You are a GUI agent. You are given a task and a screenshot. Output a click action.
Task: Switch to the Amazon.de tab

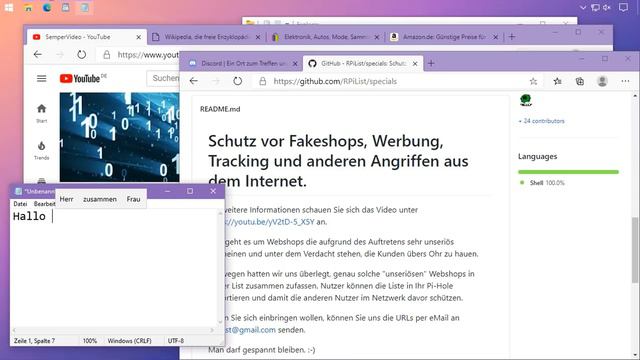tap(444, 37)
